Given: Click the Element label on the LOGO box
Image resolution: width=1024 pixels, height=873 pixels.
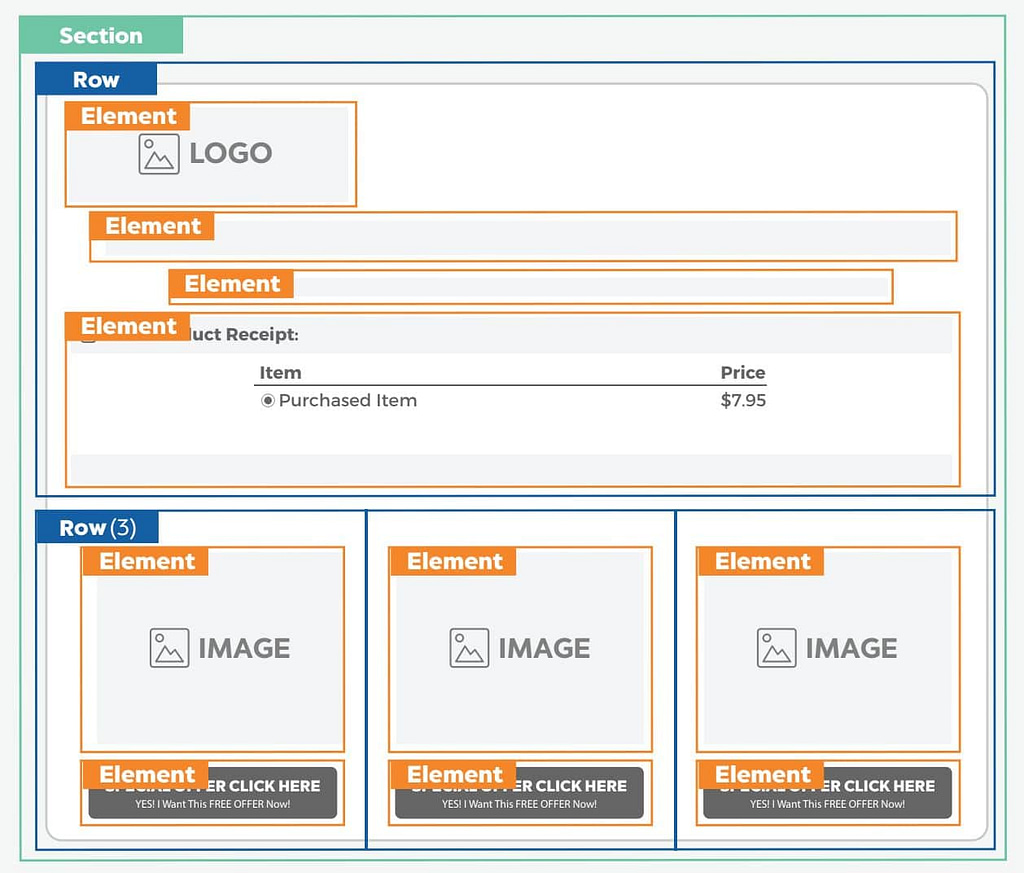Looking at the screenshot, I should 128,116.
